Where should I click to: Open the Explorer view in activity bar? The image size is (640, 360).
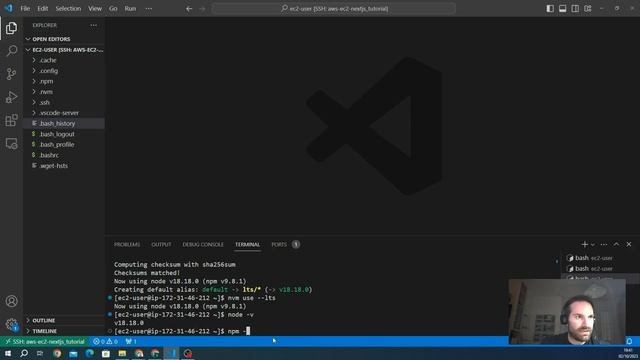click(11, 28)
